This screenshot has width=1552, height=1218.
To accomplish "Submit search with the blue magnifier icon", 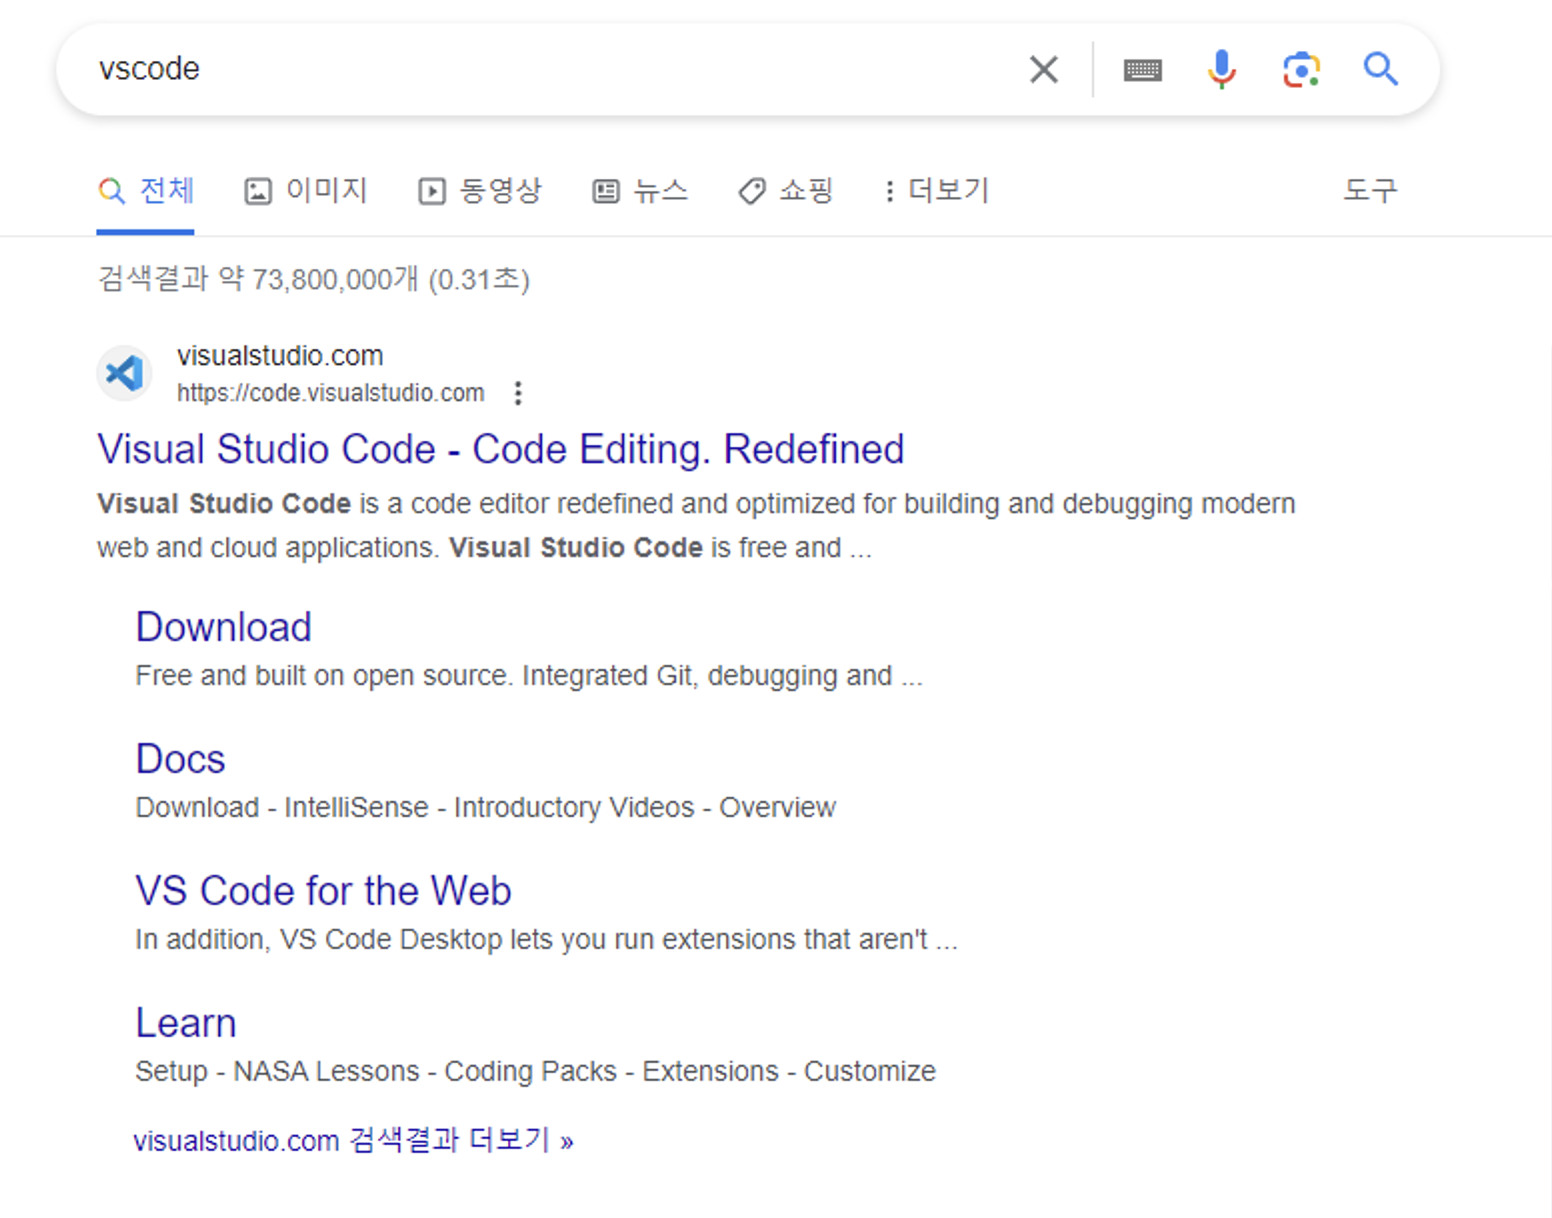I will click(1380, 69).
